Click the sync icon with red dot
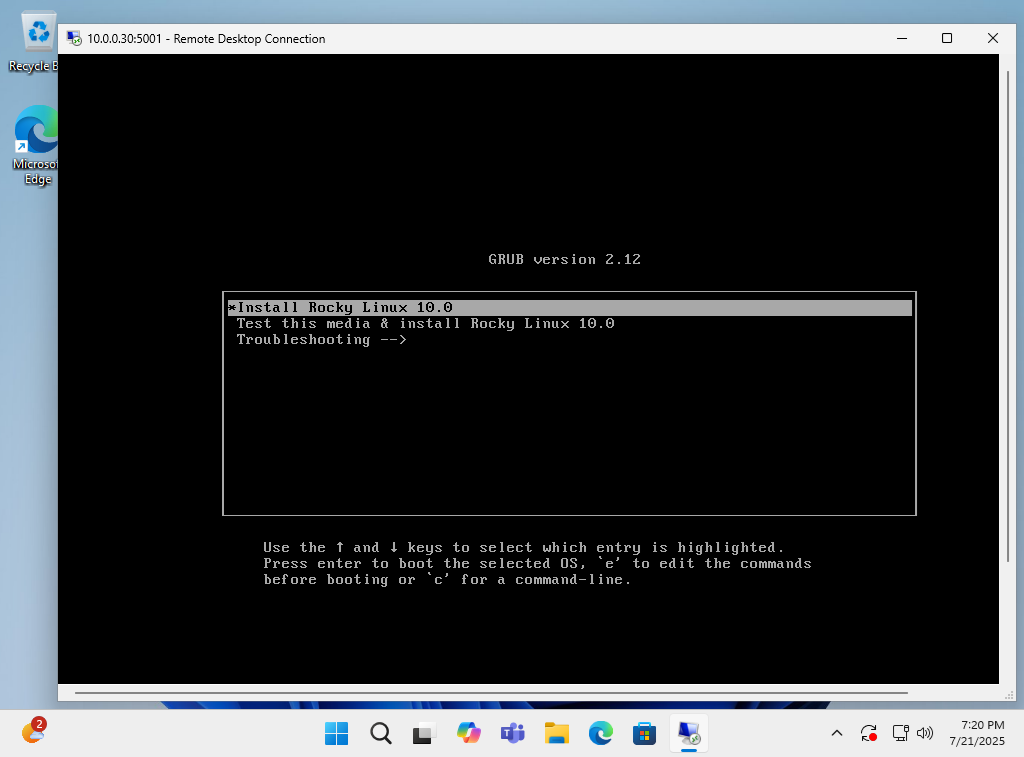The width and height of the screenshot is (1024, 757). coord(869,733)
